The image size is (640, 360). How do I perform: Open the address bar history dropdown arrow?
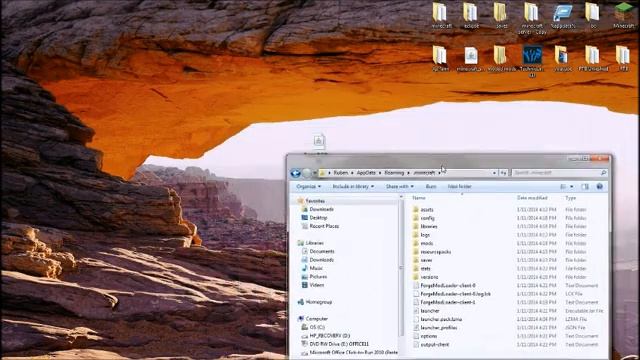(x=494, y=173)
